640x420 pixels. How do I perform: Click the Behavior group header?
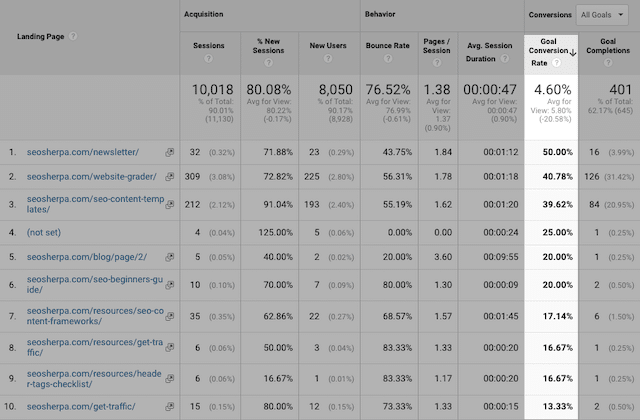pos(380,14)
